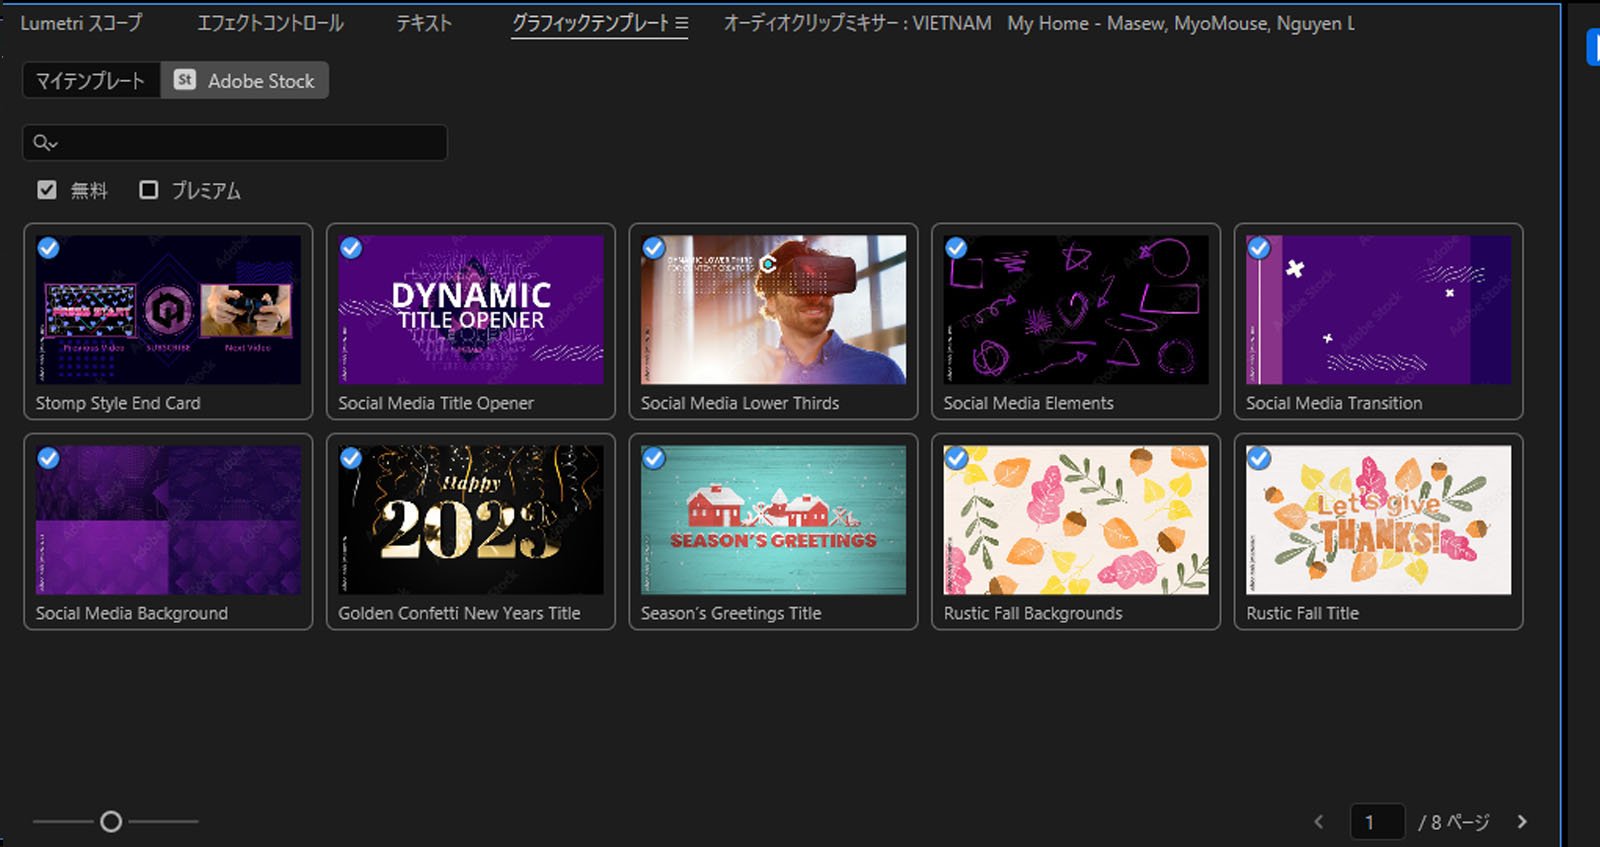1600x847 pixels.
Task: Click the checkmark badge on Golden Confetti New Years Title
Action: [351, 458]
